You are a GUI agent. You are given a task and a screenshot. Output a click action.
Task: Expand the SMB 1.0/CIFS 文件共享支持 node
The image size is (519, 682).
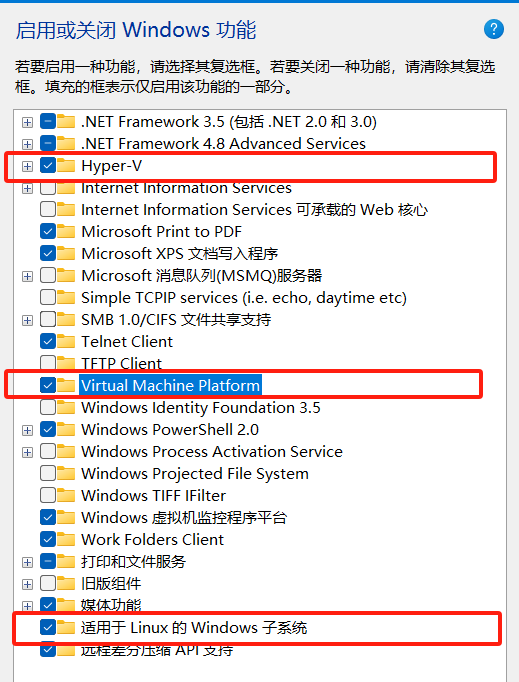[27, 320]
